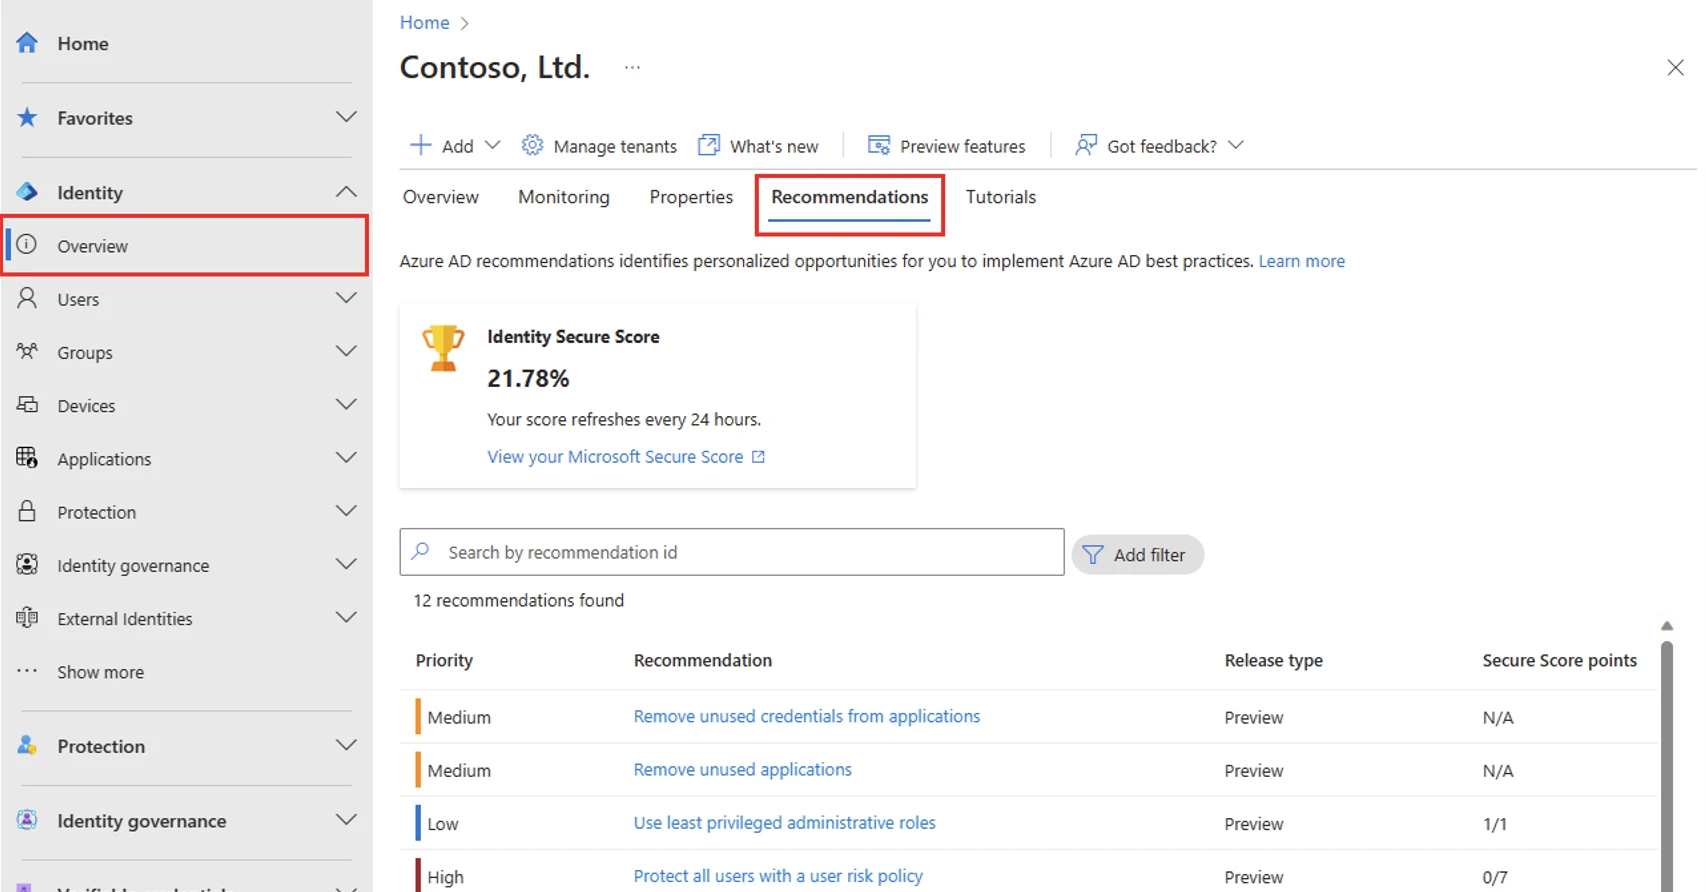Click the Search by recommendation id field
This screenshot has width=1706, height=892.
[732, 552]
